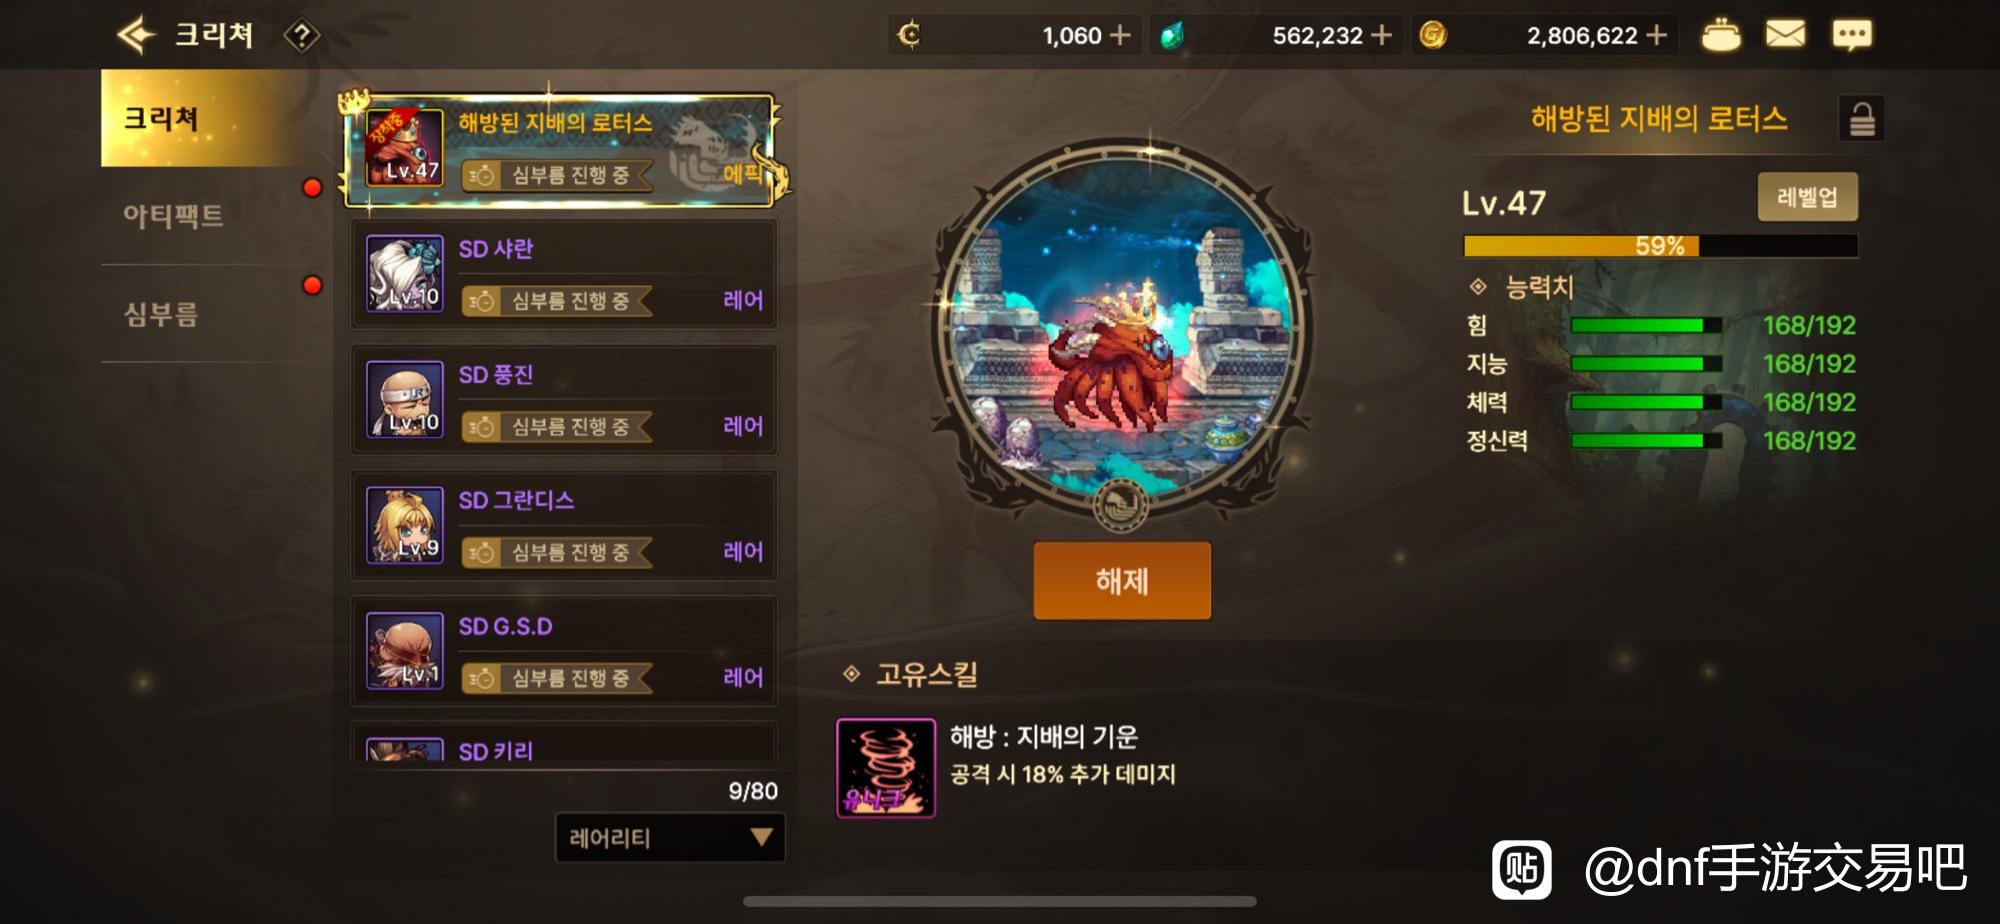The height and width of the screenshot is (924, 2000).
Task: Add more moon currency with plus
Action: pyautogui.click(x=1121, y=35)
